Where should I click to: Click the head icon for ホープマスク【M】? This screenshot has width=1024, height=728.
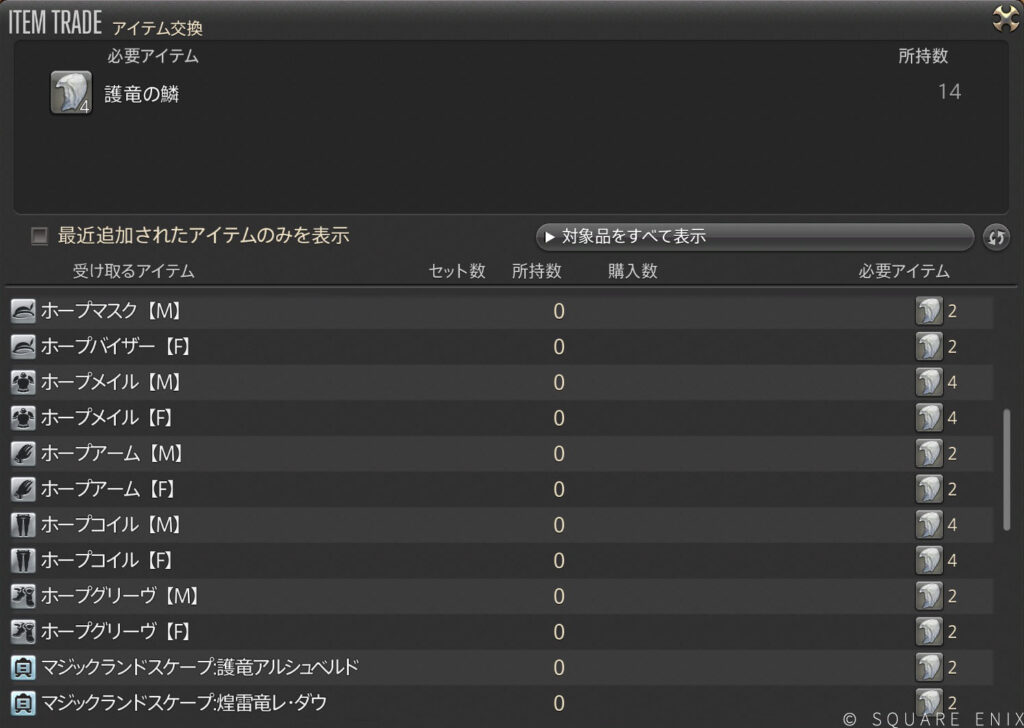tap(23, 311)
